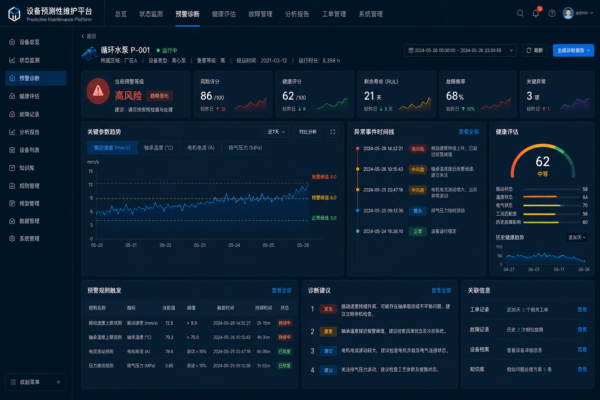Expand the 历史健康趋势 period dropdown
The width and height of the screenshot is (600, 400).
click(576, 237)
